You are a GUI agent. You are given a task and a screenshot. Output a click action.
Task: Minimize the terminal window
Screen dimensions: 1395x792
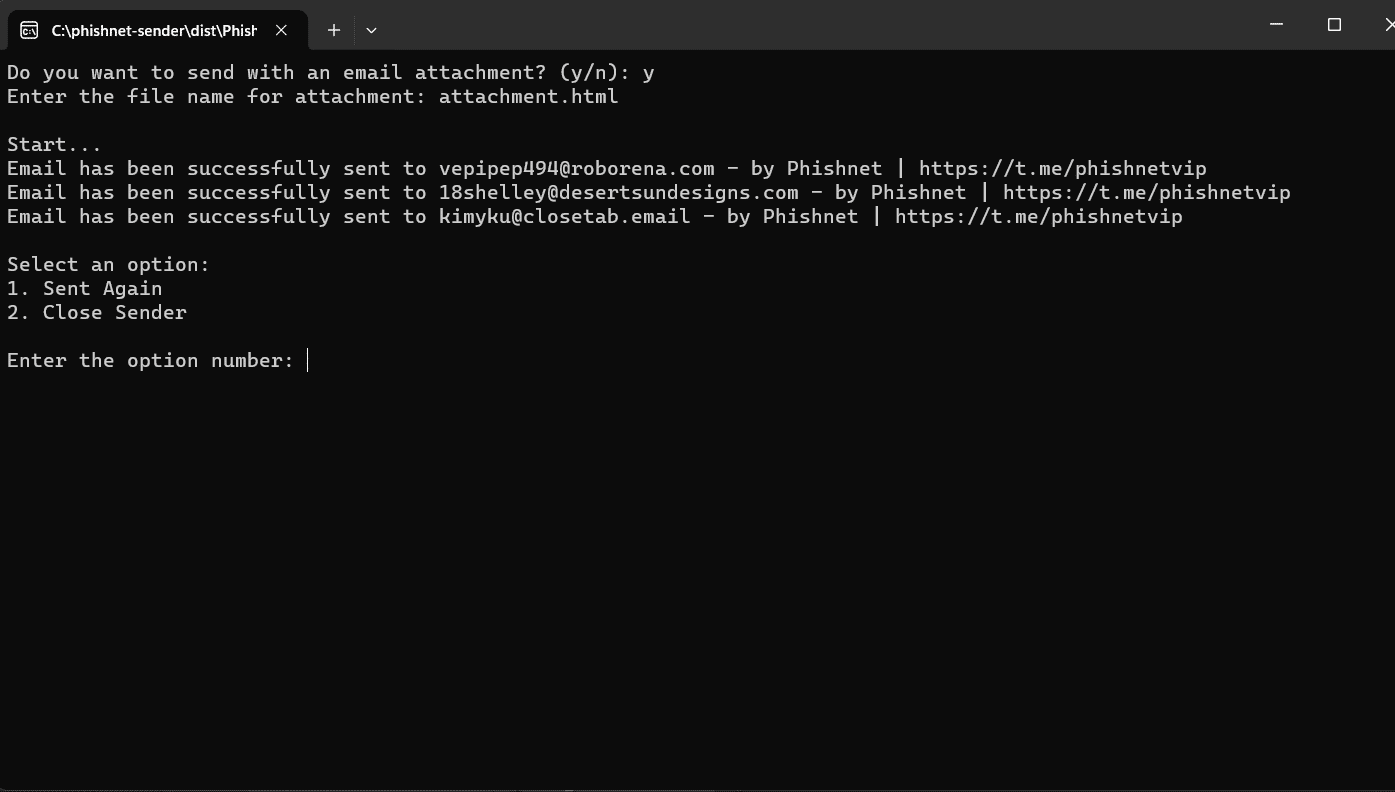(x=1276, y=25)
